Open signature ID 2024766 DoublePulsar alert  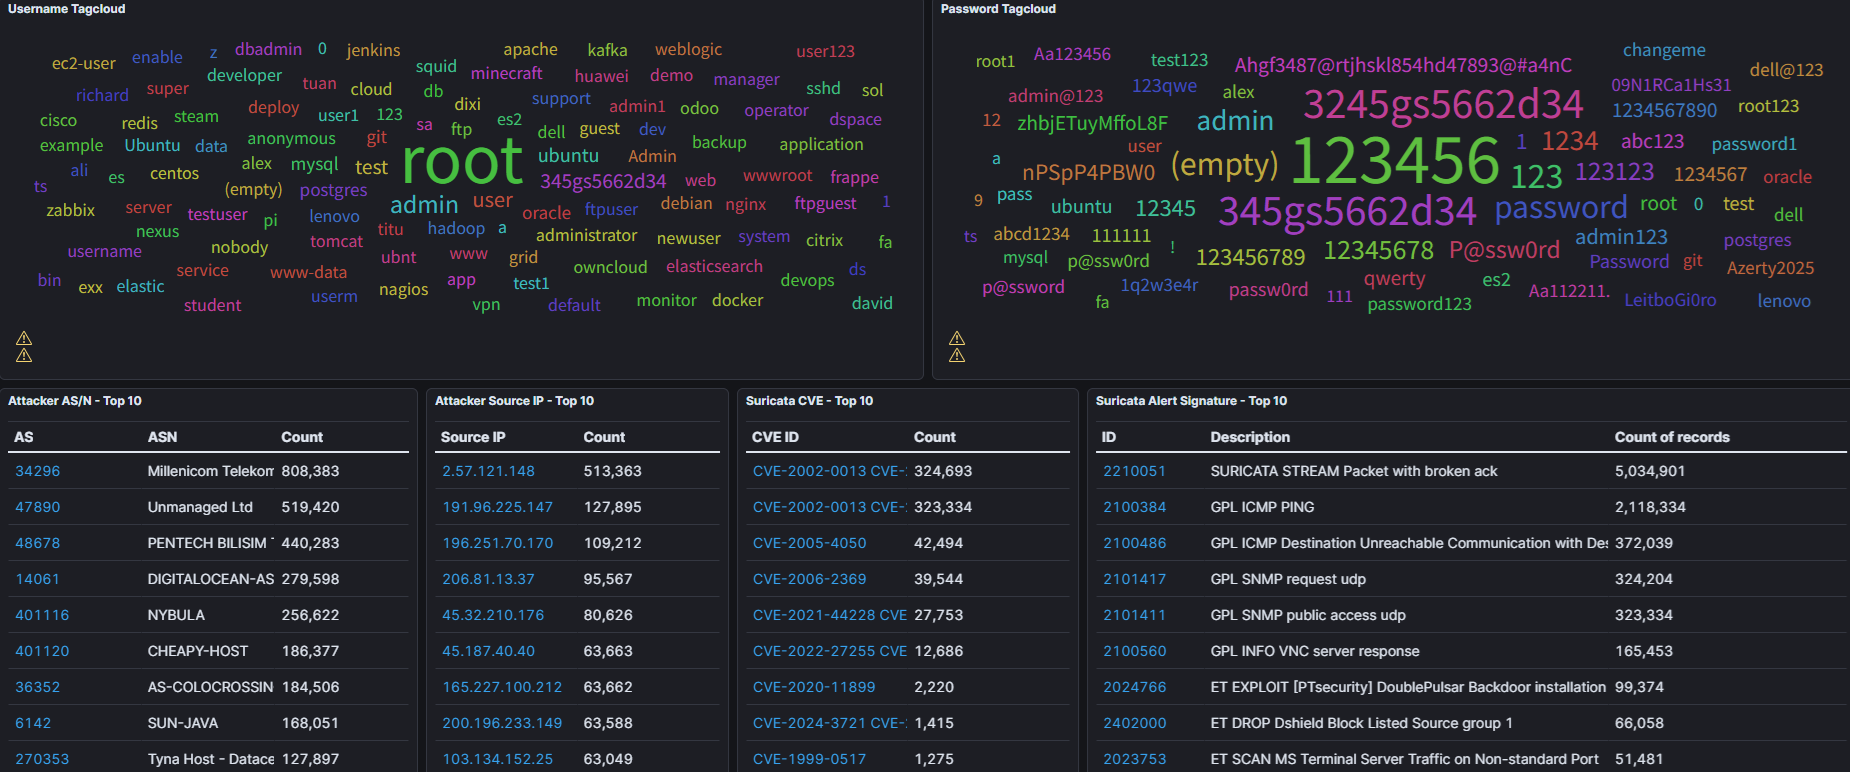pos(1134,687)
